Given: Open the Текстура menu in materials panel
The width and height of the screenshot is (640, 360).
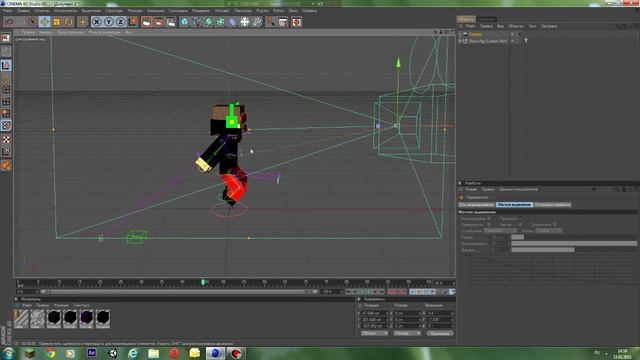Looking at the screenshot, I should tap(81, 305).
